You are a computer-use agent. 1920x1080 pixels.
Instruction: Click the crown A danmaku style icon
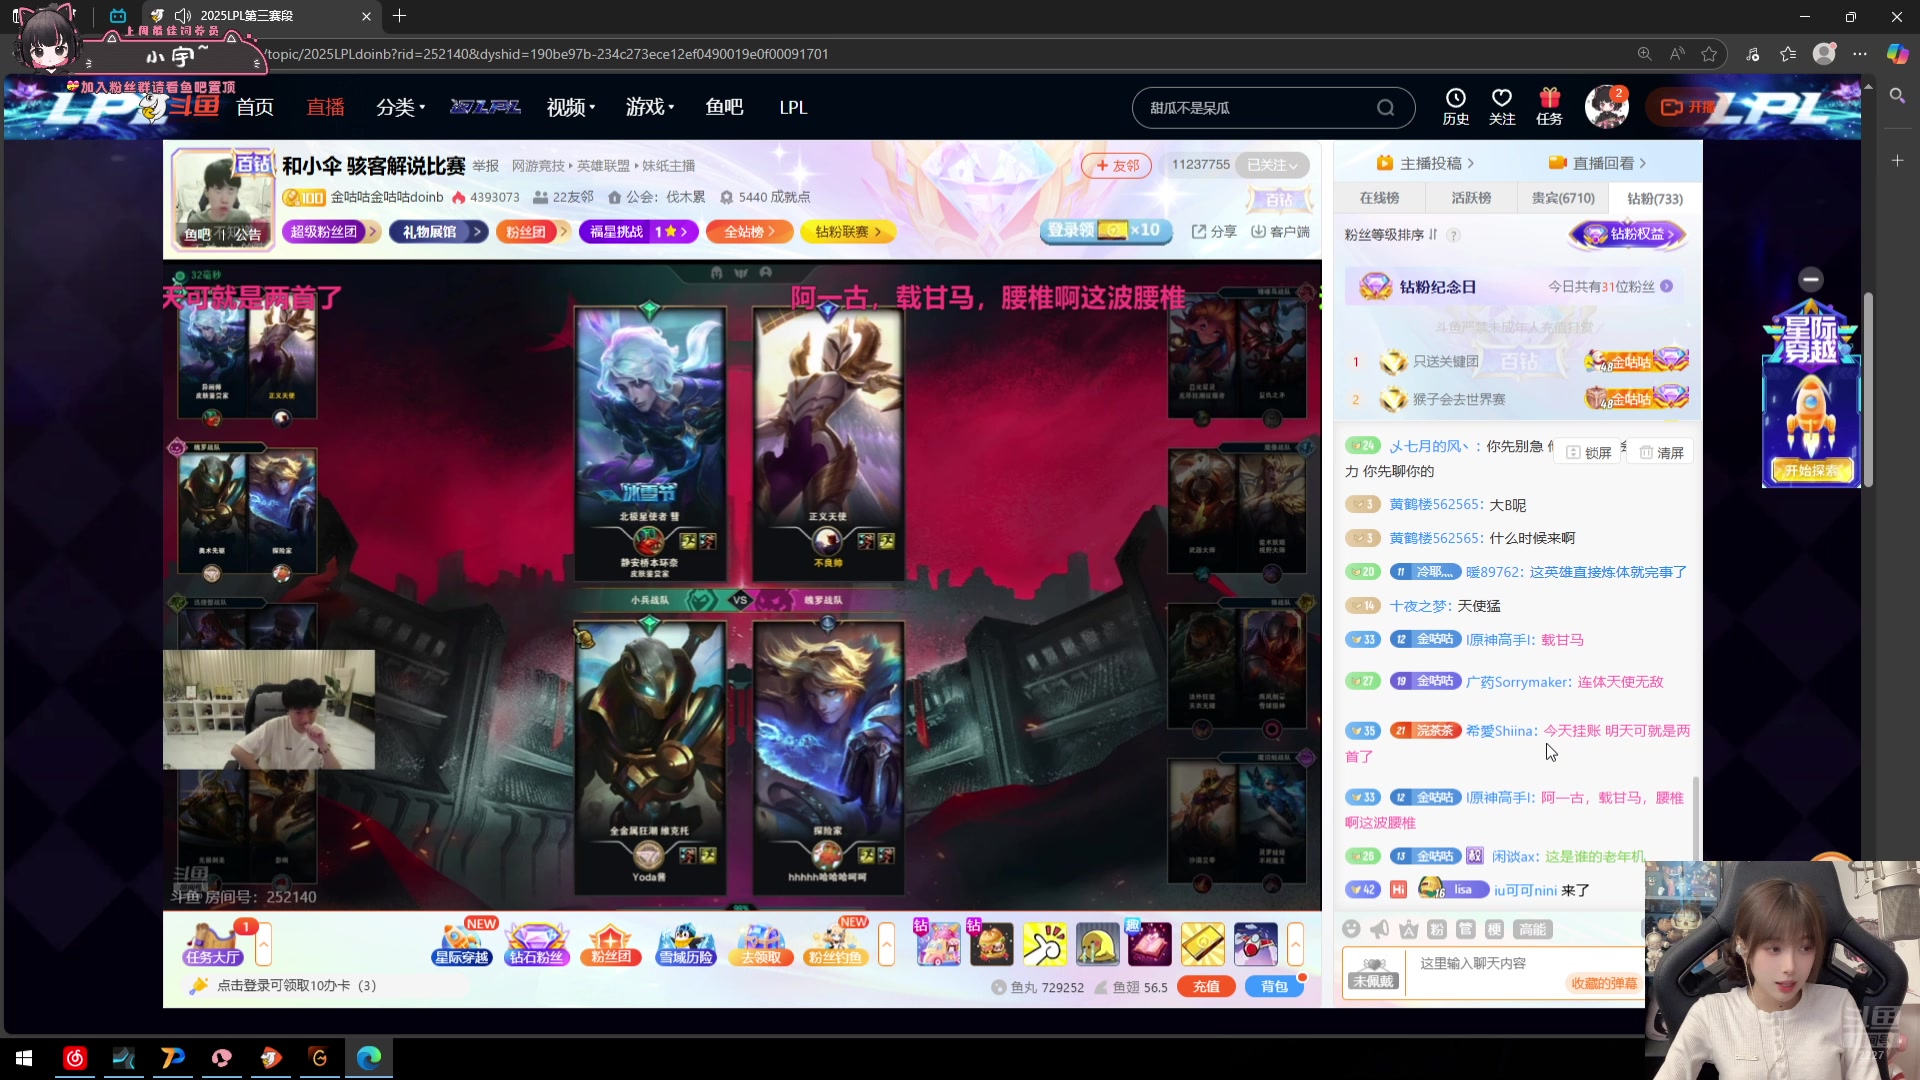[x=1409, y=929]
